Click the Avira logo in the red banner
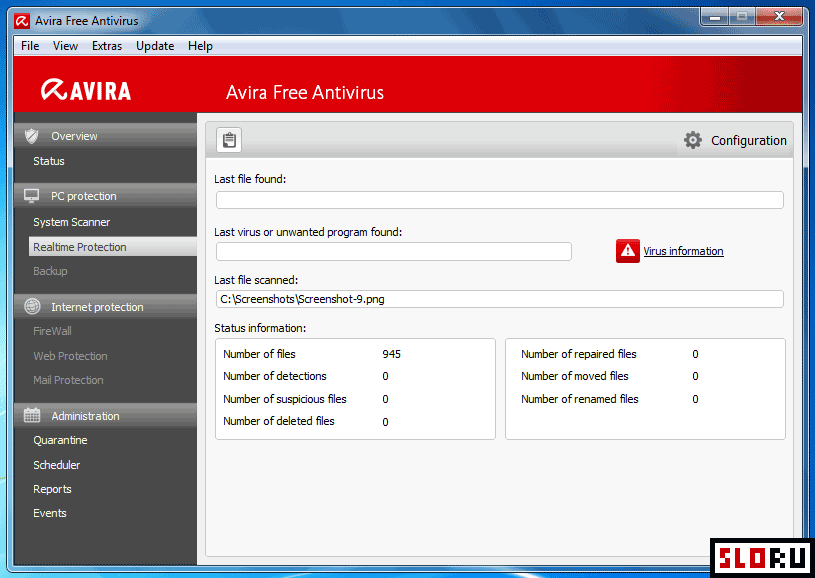815x578 pixels. (86, 90)
